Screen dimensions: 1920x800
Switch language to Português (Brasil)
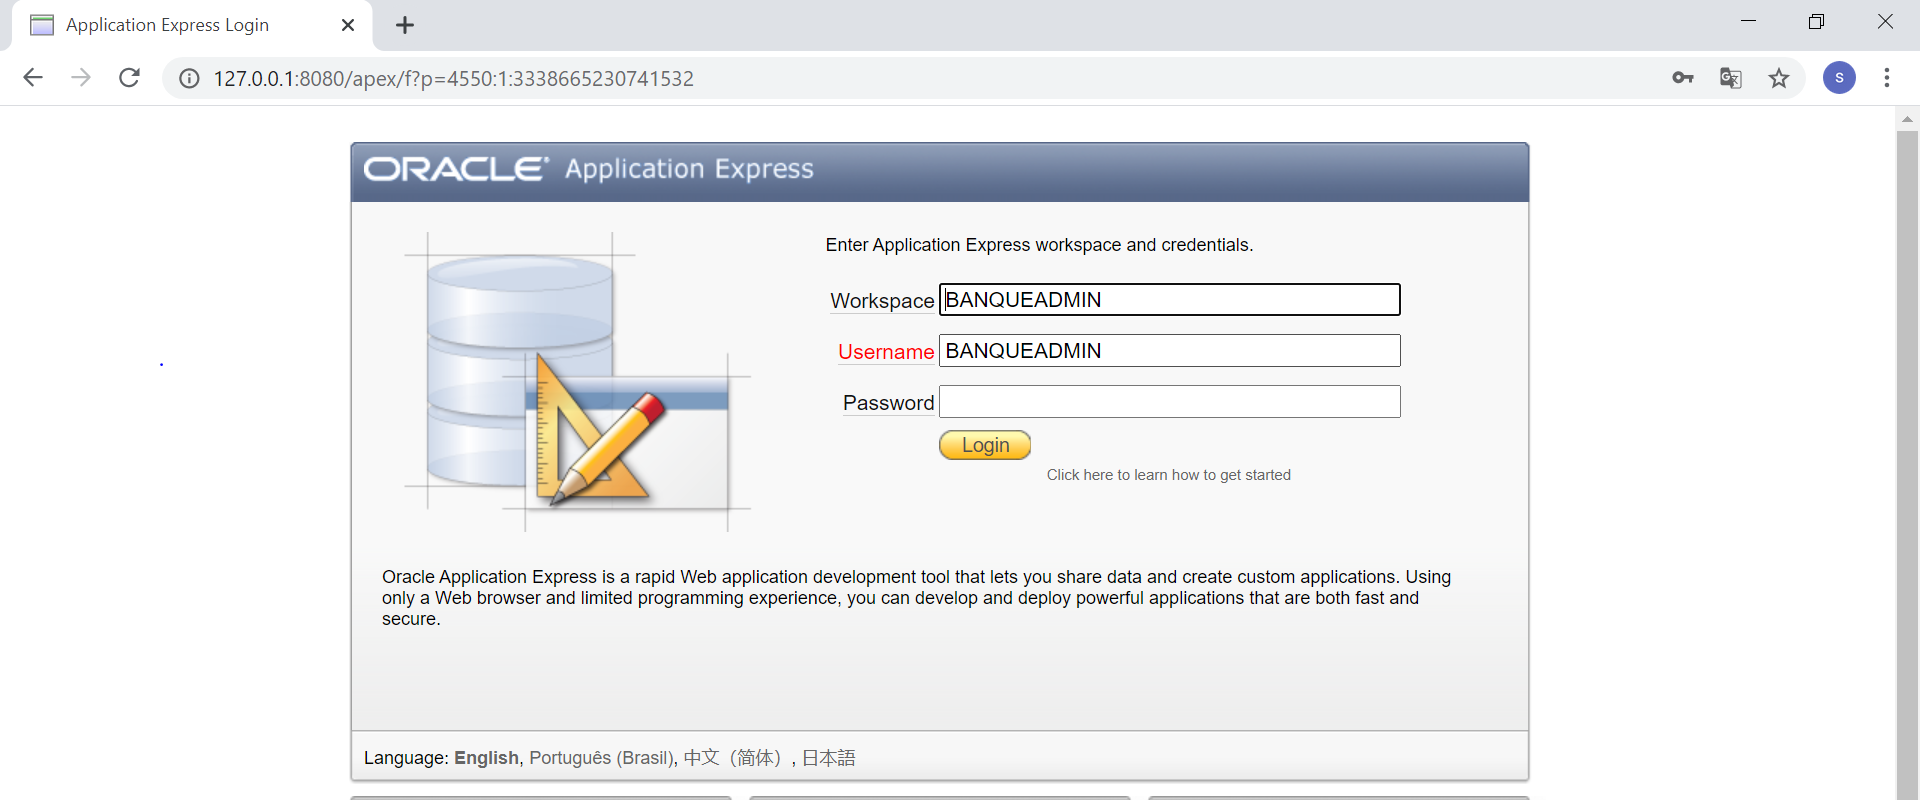[x=602, y=758]
